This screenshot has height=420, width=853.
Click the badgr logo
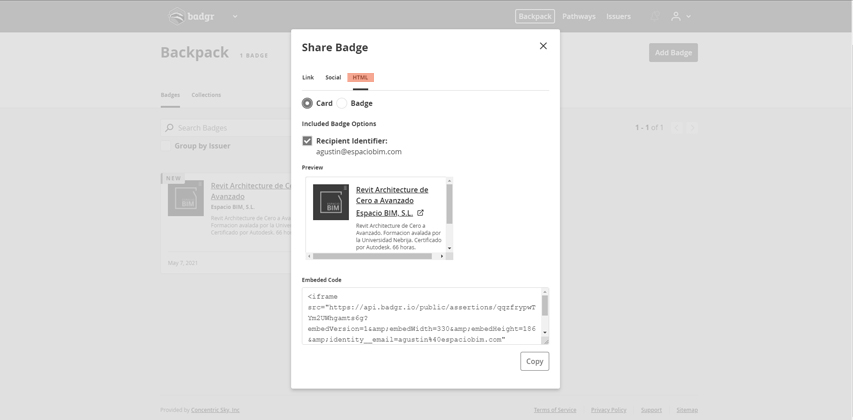point(191,16)
